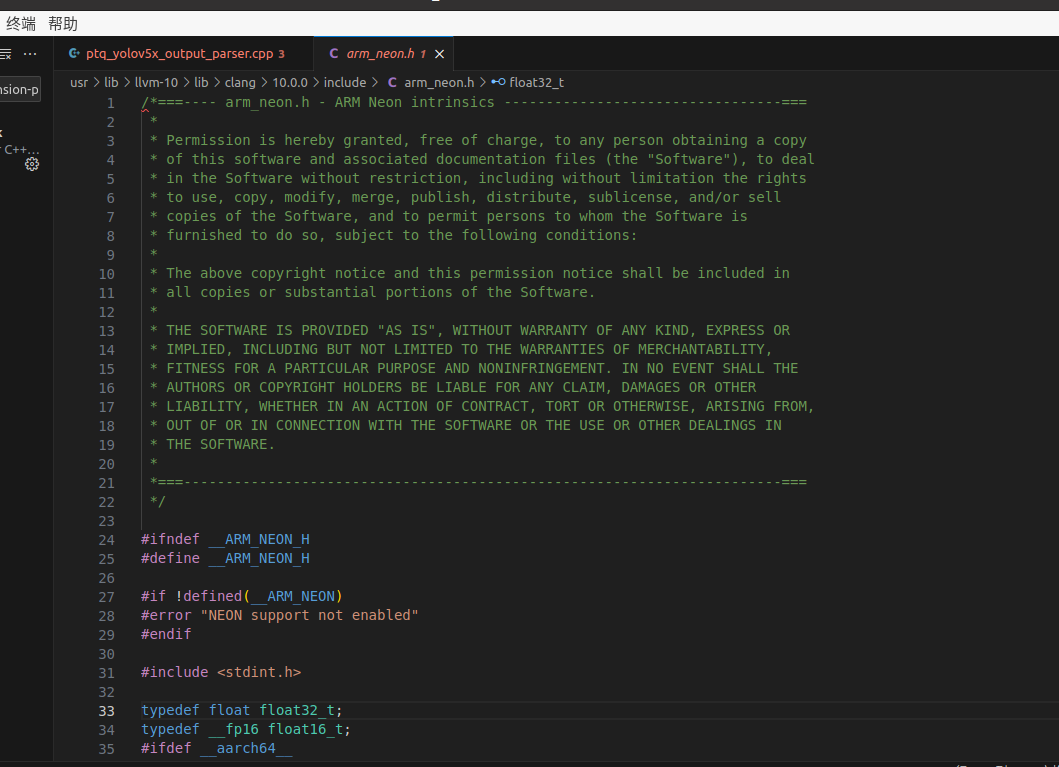Click 'THE SOFTWARE.' comment on line 19
Screen dimensions: 1059x767
tap(221, 444)
